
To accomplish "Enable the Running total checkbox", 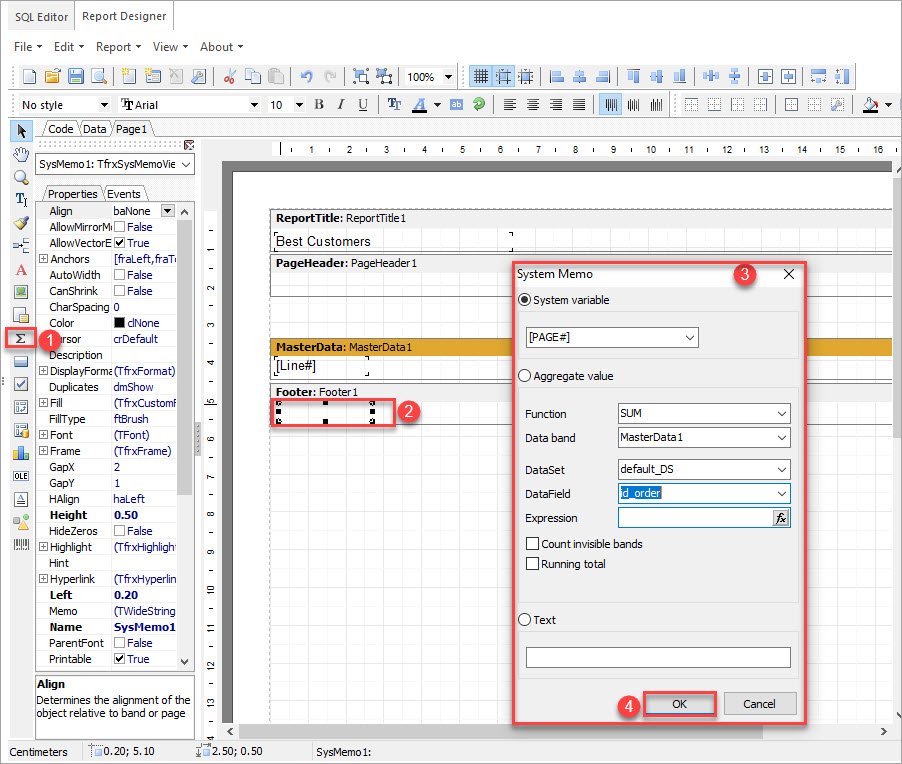I will 533,564.
